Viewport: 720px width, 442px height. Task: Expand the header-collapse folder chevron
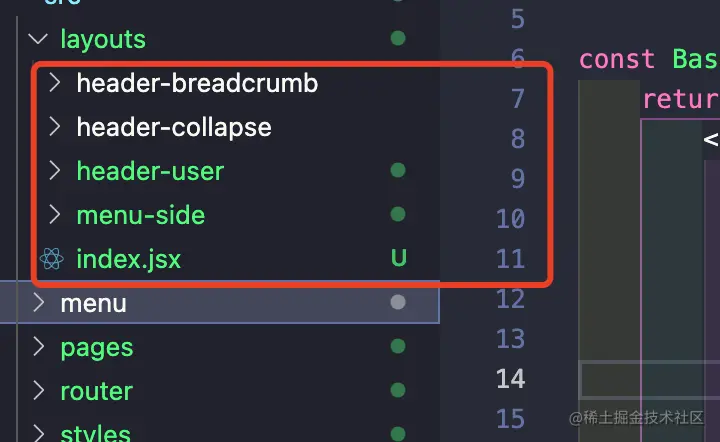tap(55, 127)
